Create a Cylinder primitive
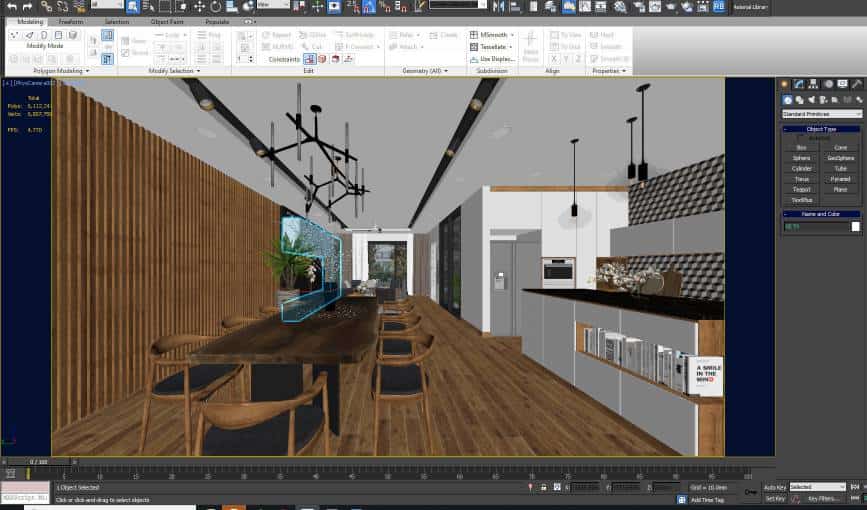 (x=801, y=169)
